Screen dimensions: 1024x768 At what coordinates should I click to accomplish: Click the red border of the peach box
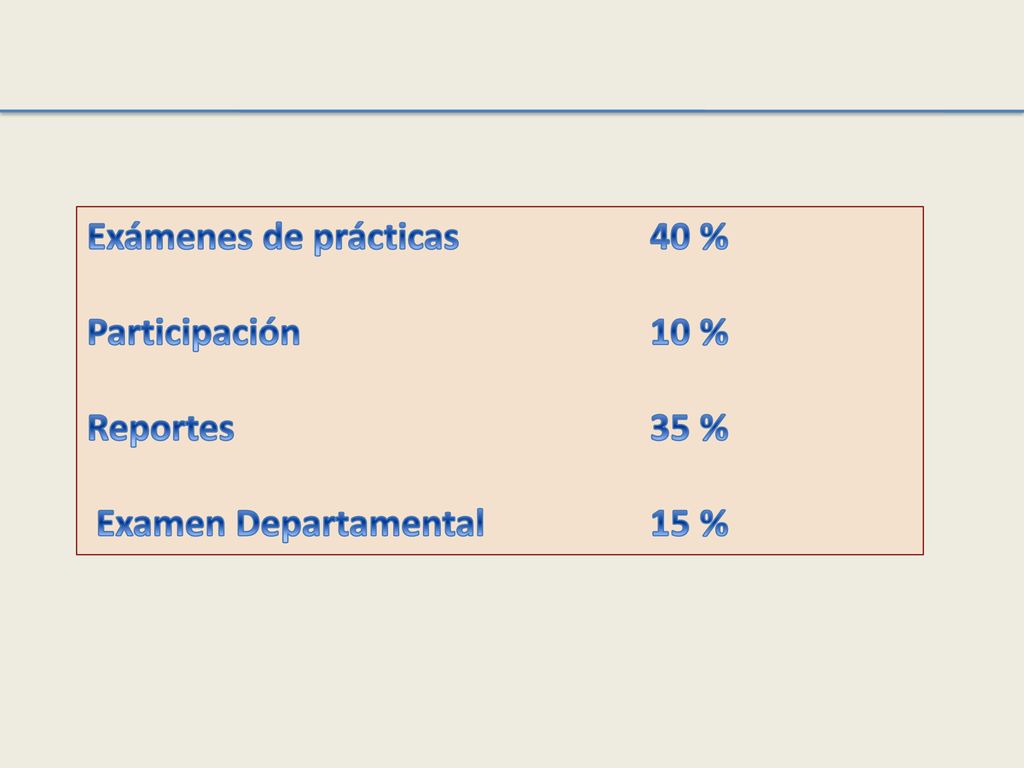click(x=500, y=207)
